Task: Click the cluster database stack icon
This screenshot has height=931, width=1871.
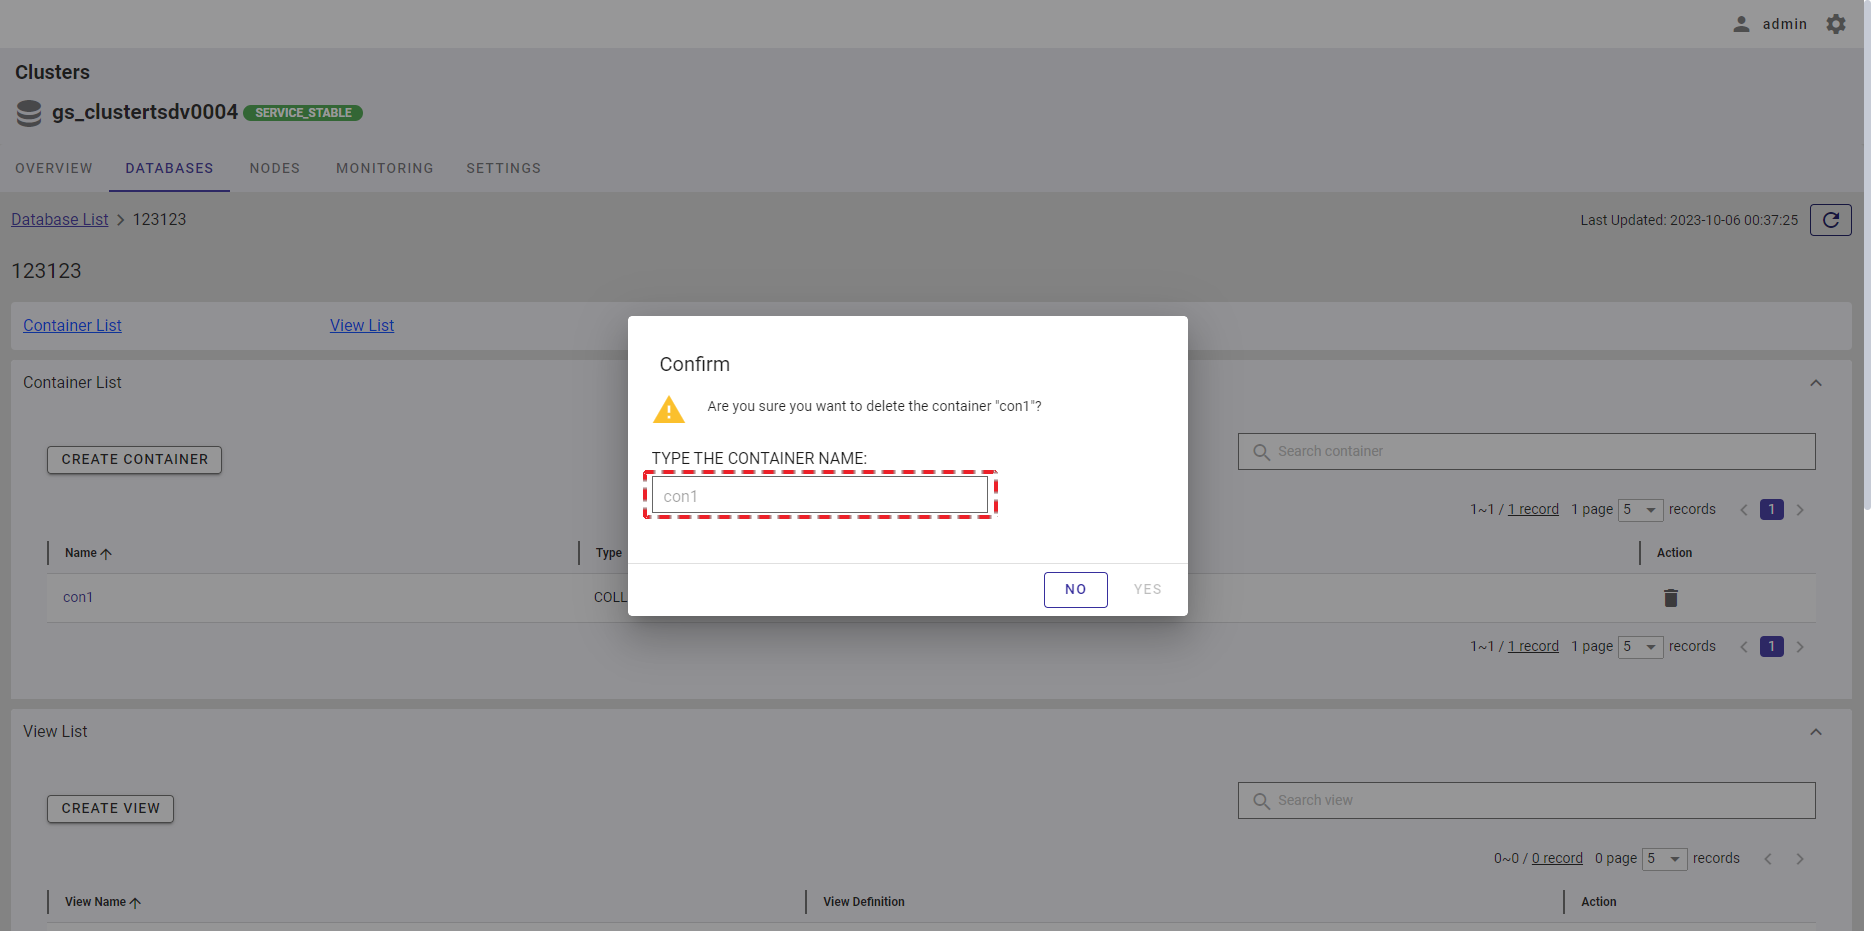Action: tap(29, 113)
